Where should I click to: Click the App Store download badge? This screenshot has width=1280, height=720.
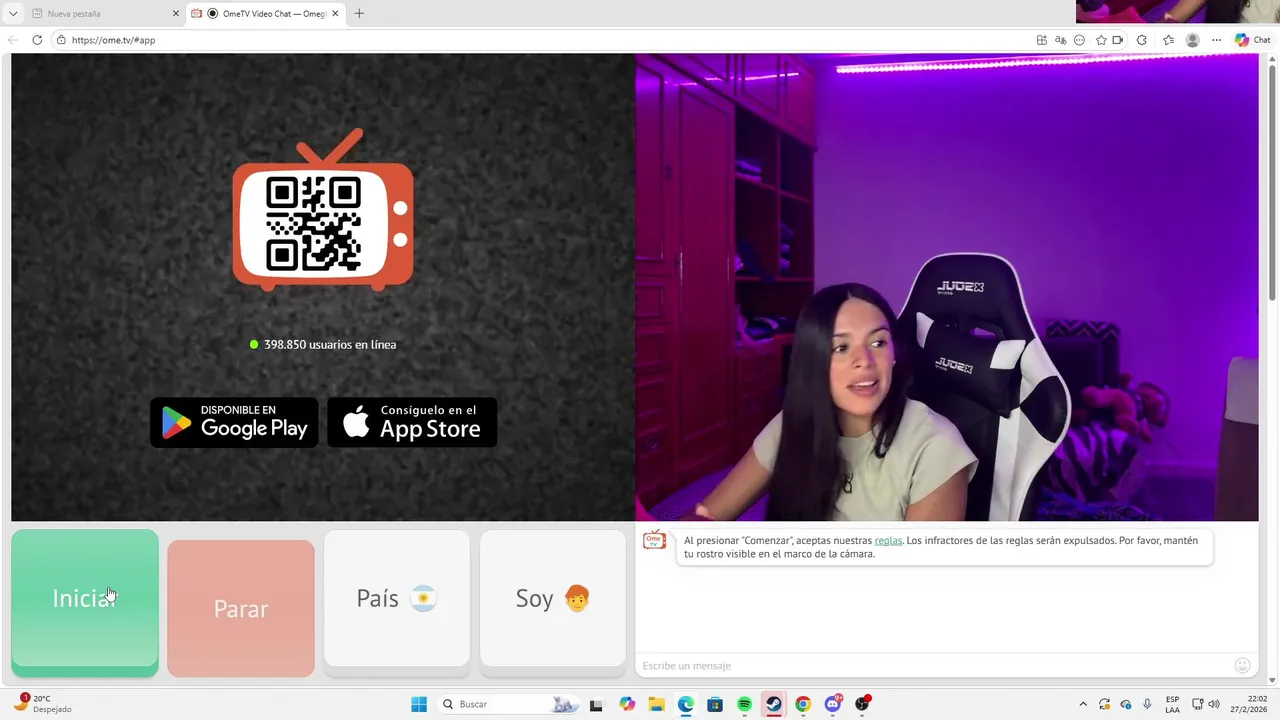(412, 422)
